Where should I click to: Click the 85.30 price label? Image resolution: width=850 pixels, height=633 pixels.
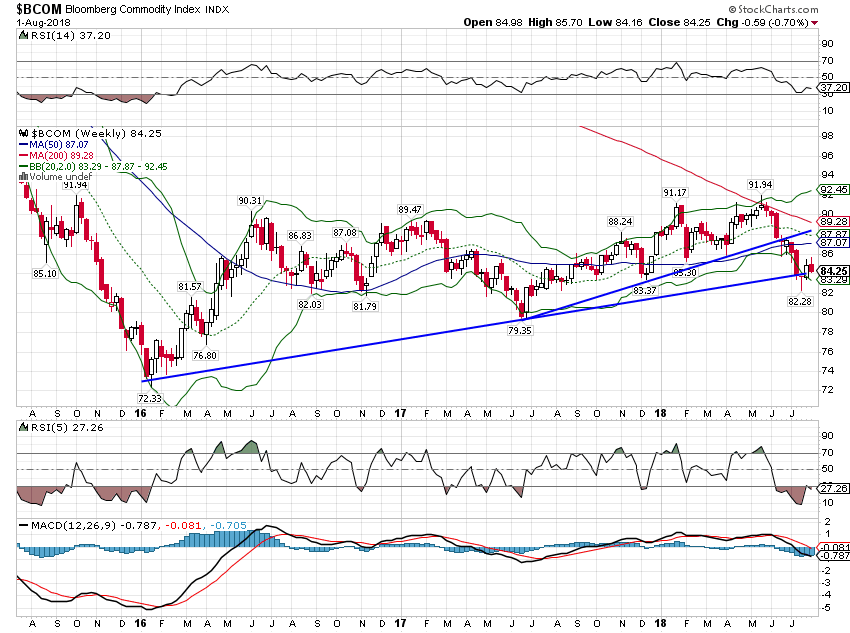[x=685, y=273]
